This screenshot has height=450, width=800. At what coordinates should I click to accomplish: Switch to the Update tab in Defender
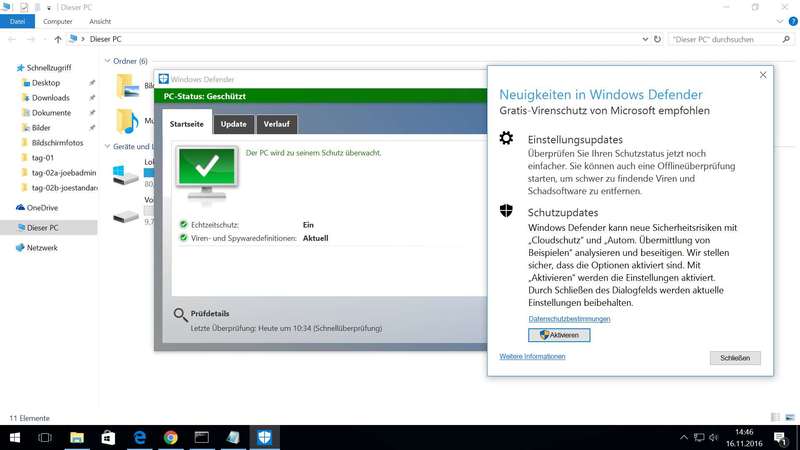coord(234,124)
